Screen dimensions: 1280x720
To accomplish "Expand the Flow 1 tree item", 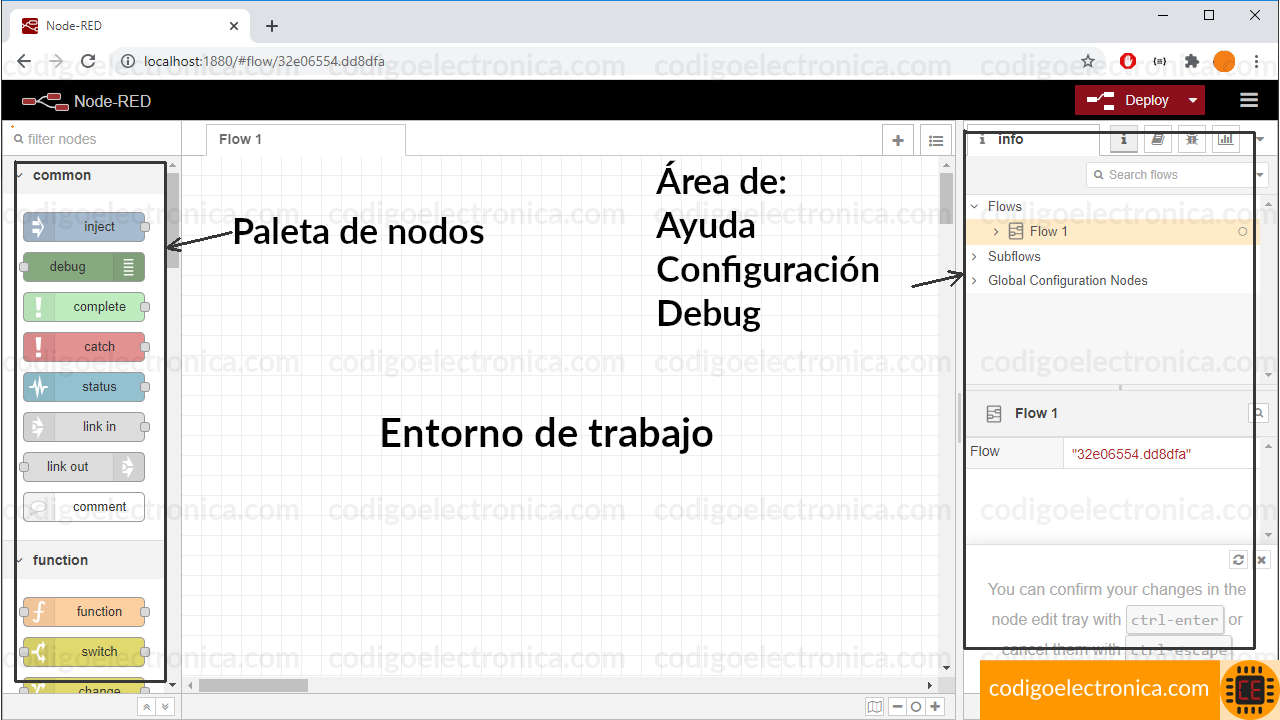I will click(996, 232).
